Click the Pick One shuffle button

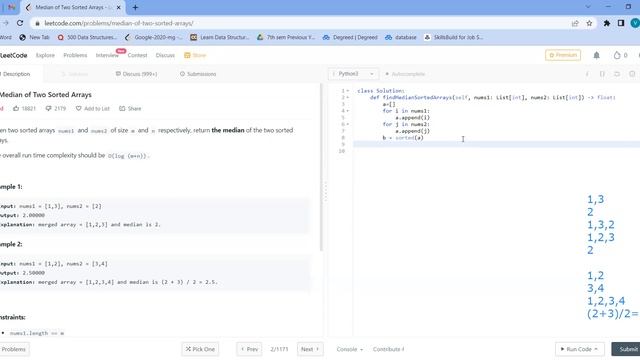(x=200, y=349)
